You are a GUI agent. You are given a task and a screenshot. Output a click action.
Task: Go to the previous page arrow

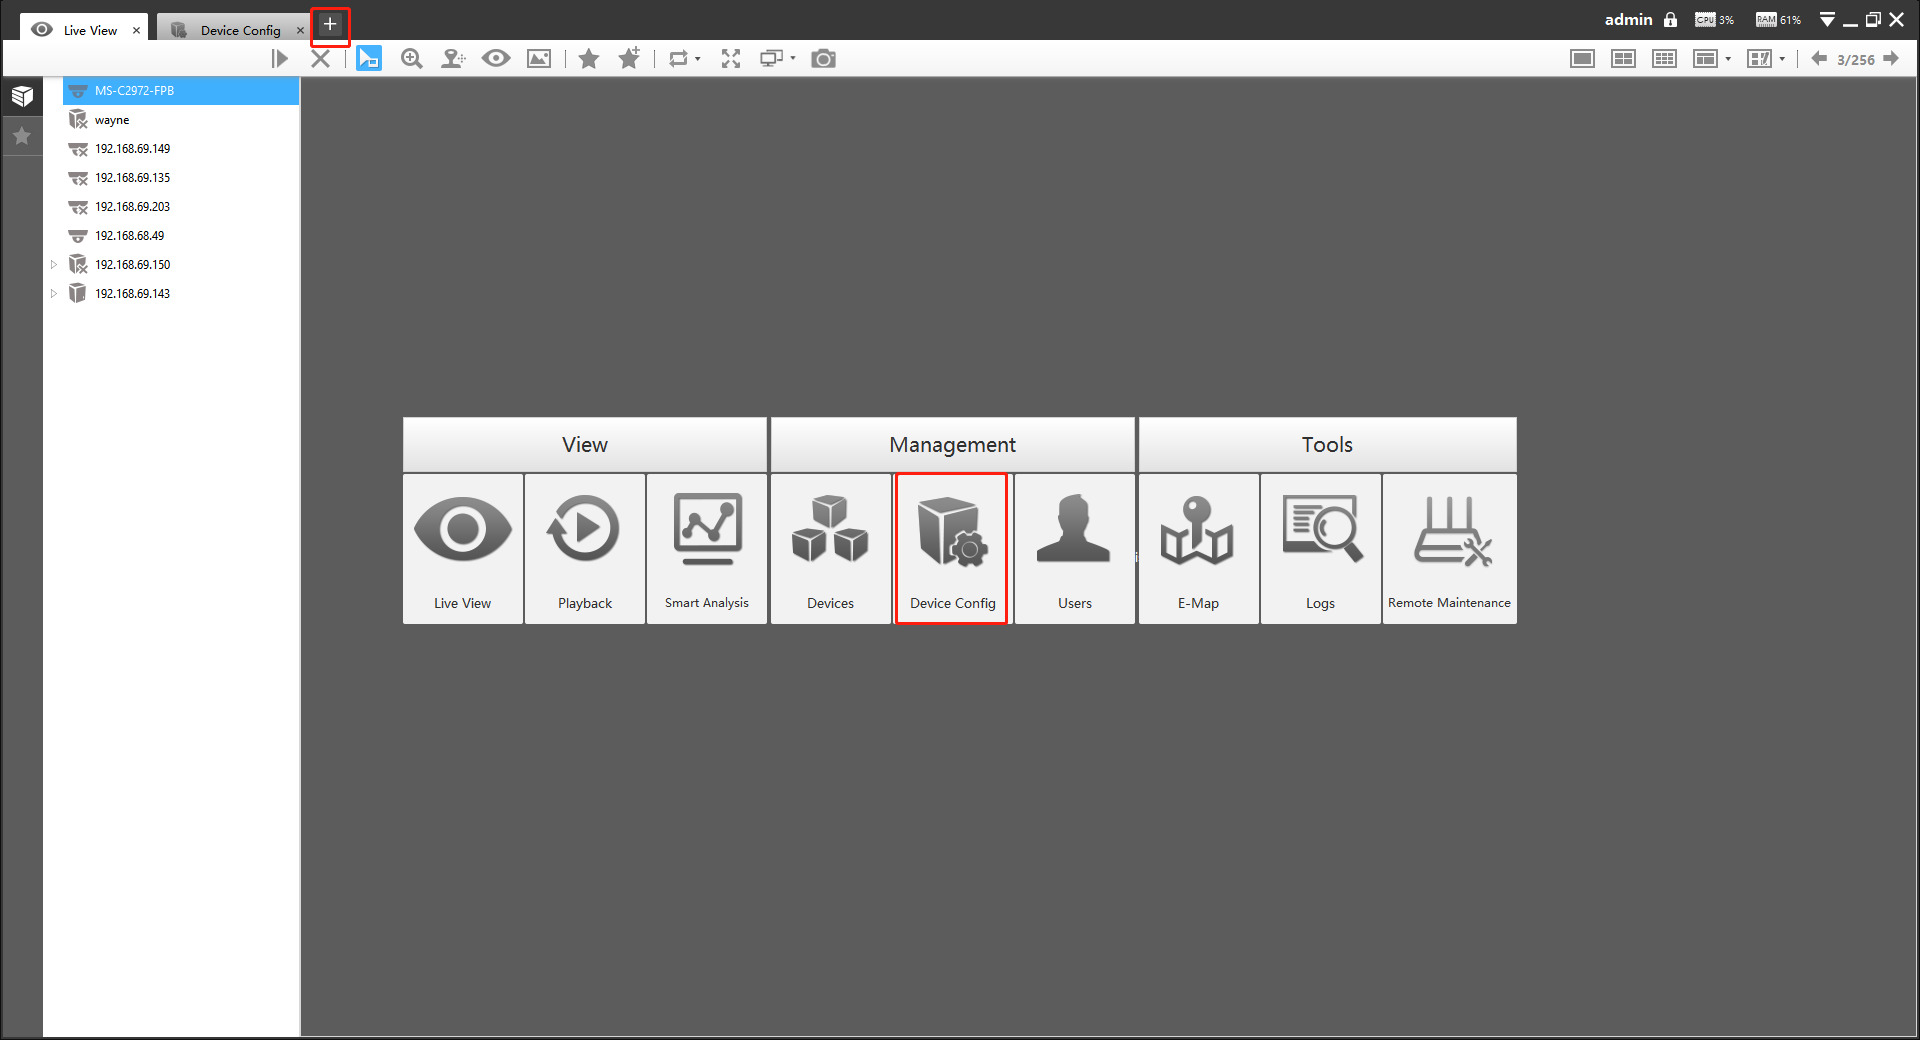tap(1819, 59)
